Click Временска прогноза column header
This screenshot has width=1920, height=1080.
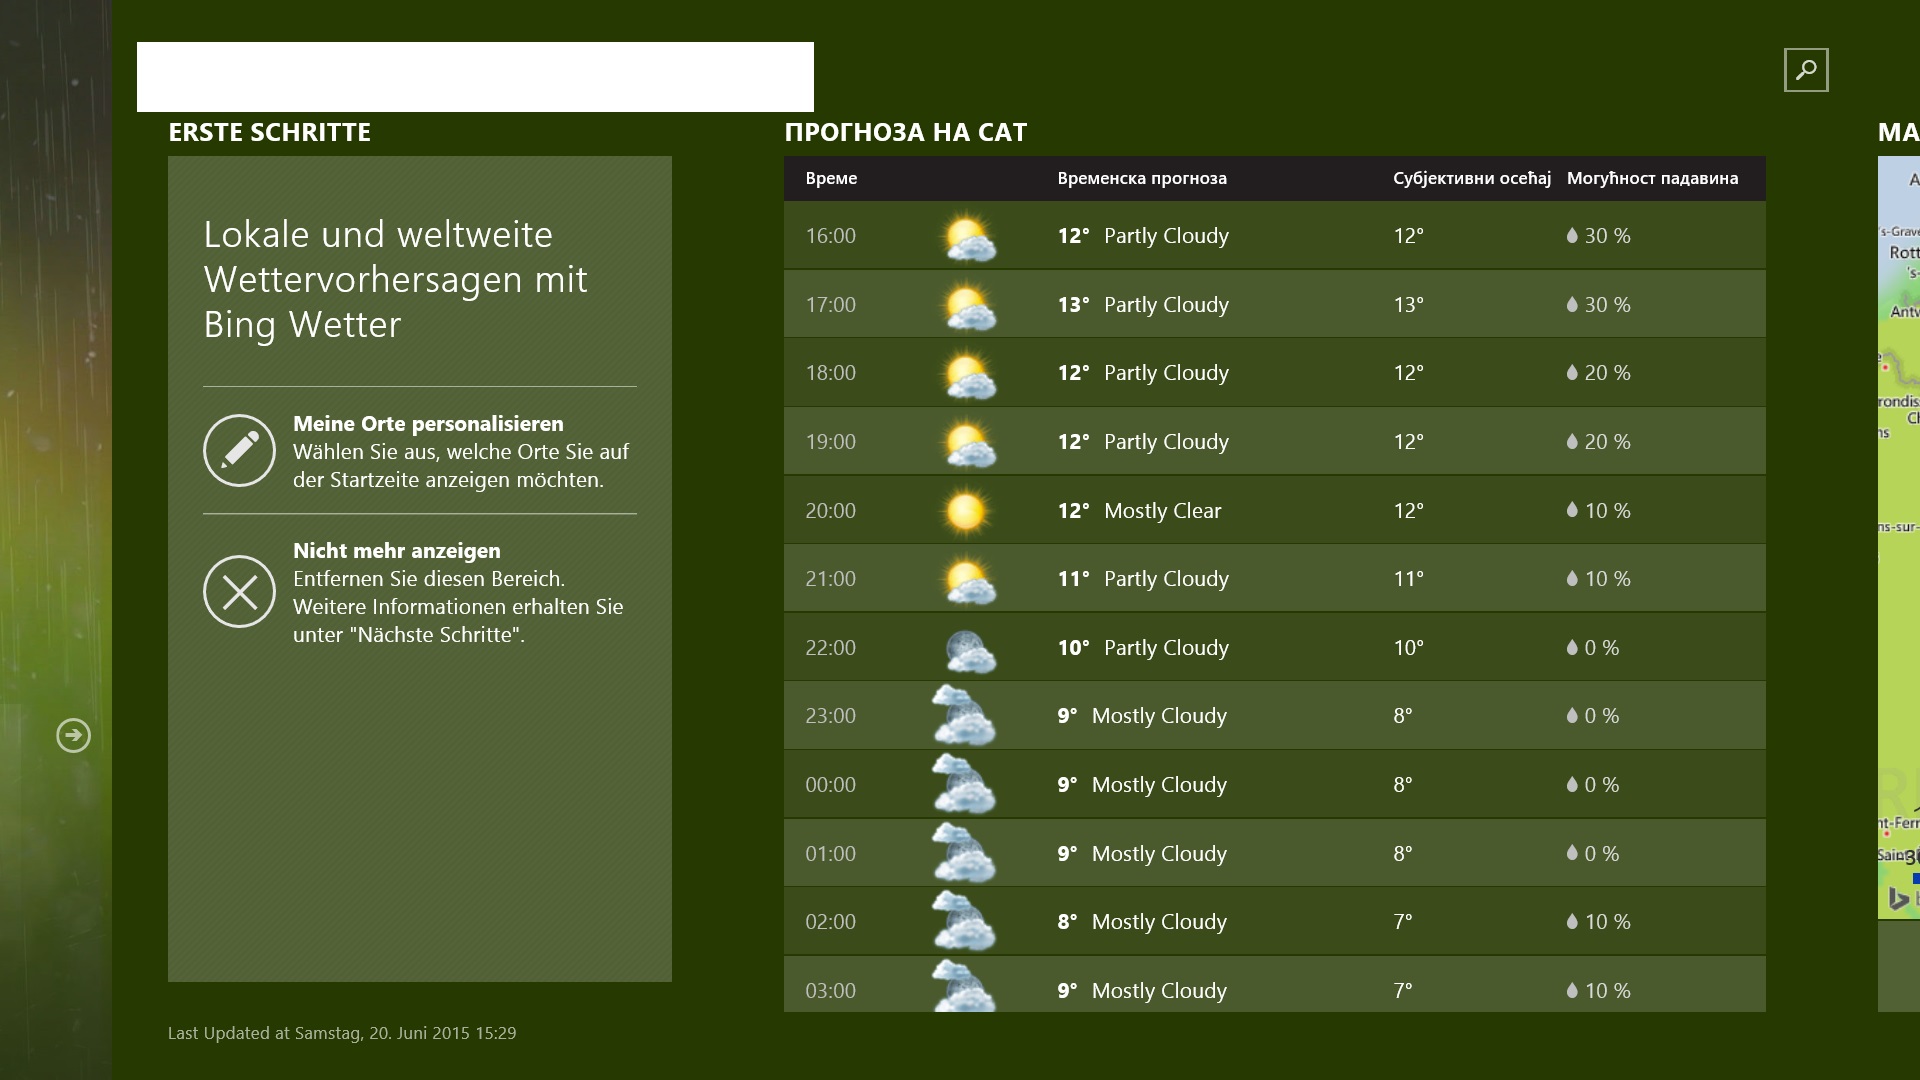click(1141, 178)
